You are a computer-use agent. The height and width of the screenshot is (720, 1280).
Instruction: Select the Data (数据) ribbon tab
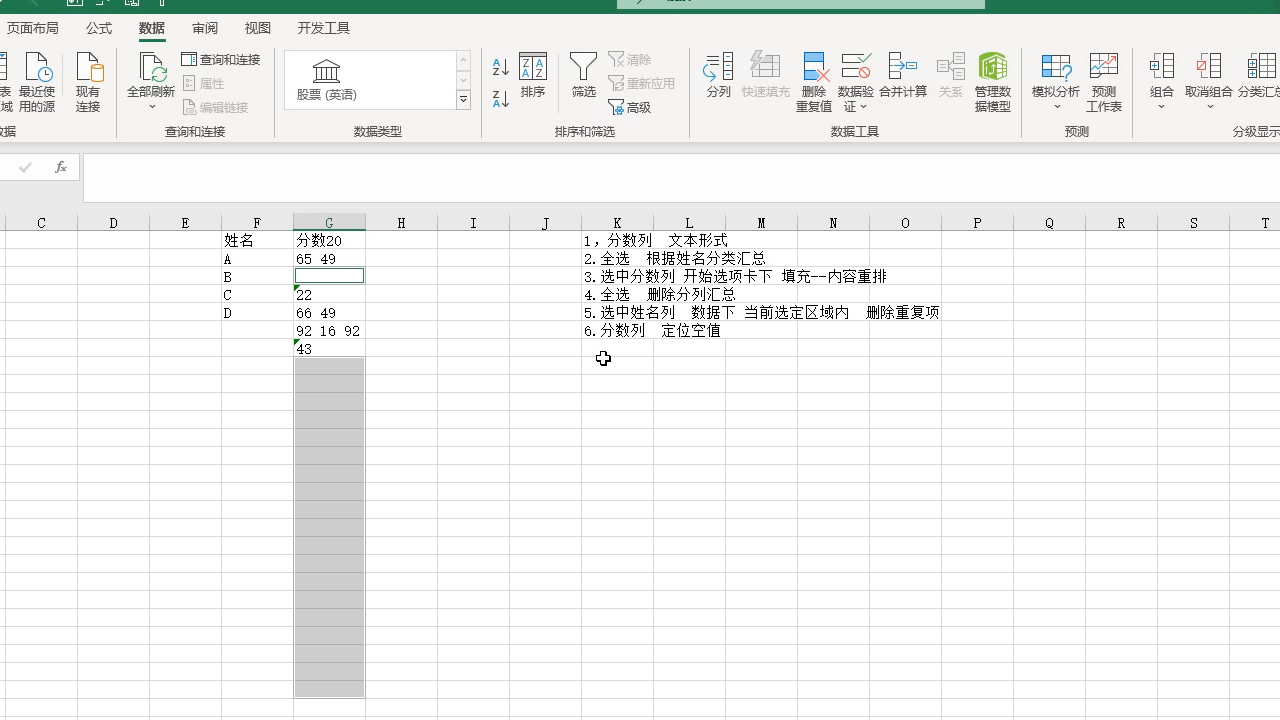[x=152, y=28]
